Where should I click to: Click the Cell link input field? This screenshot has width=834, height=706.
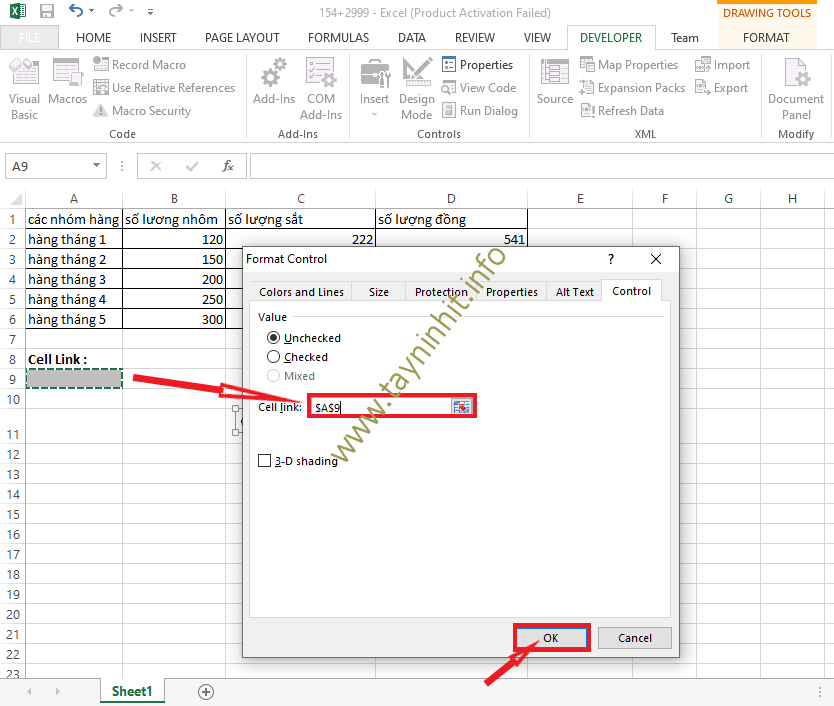pyautogui.click(x=380, y=407)
